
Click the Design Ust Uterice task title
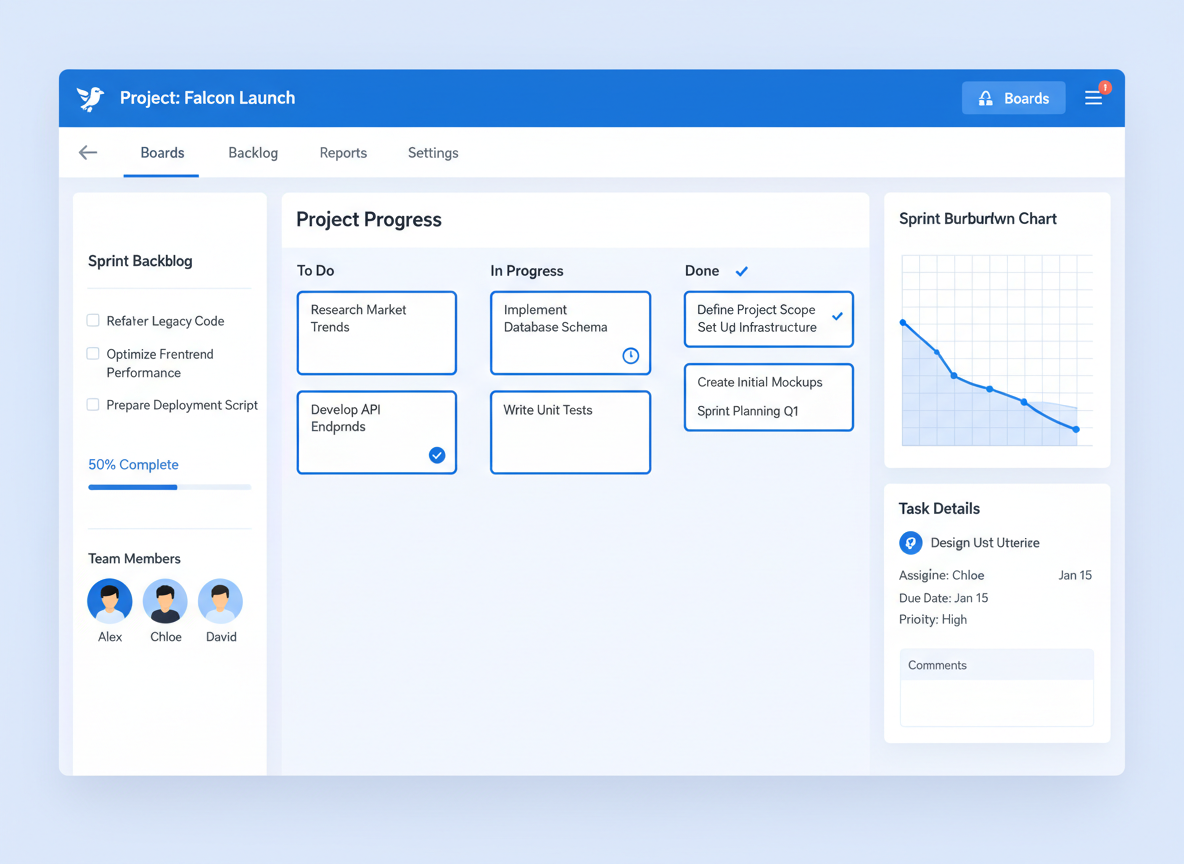click(985, 542)
